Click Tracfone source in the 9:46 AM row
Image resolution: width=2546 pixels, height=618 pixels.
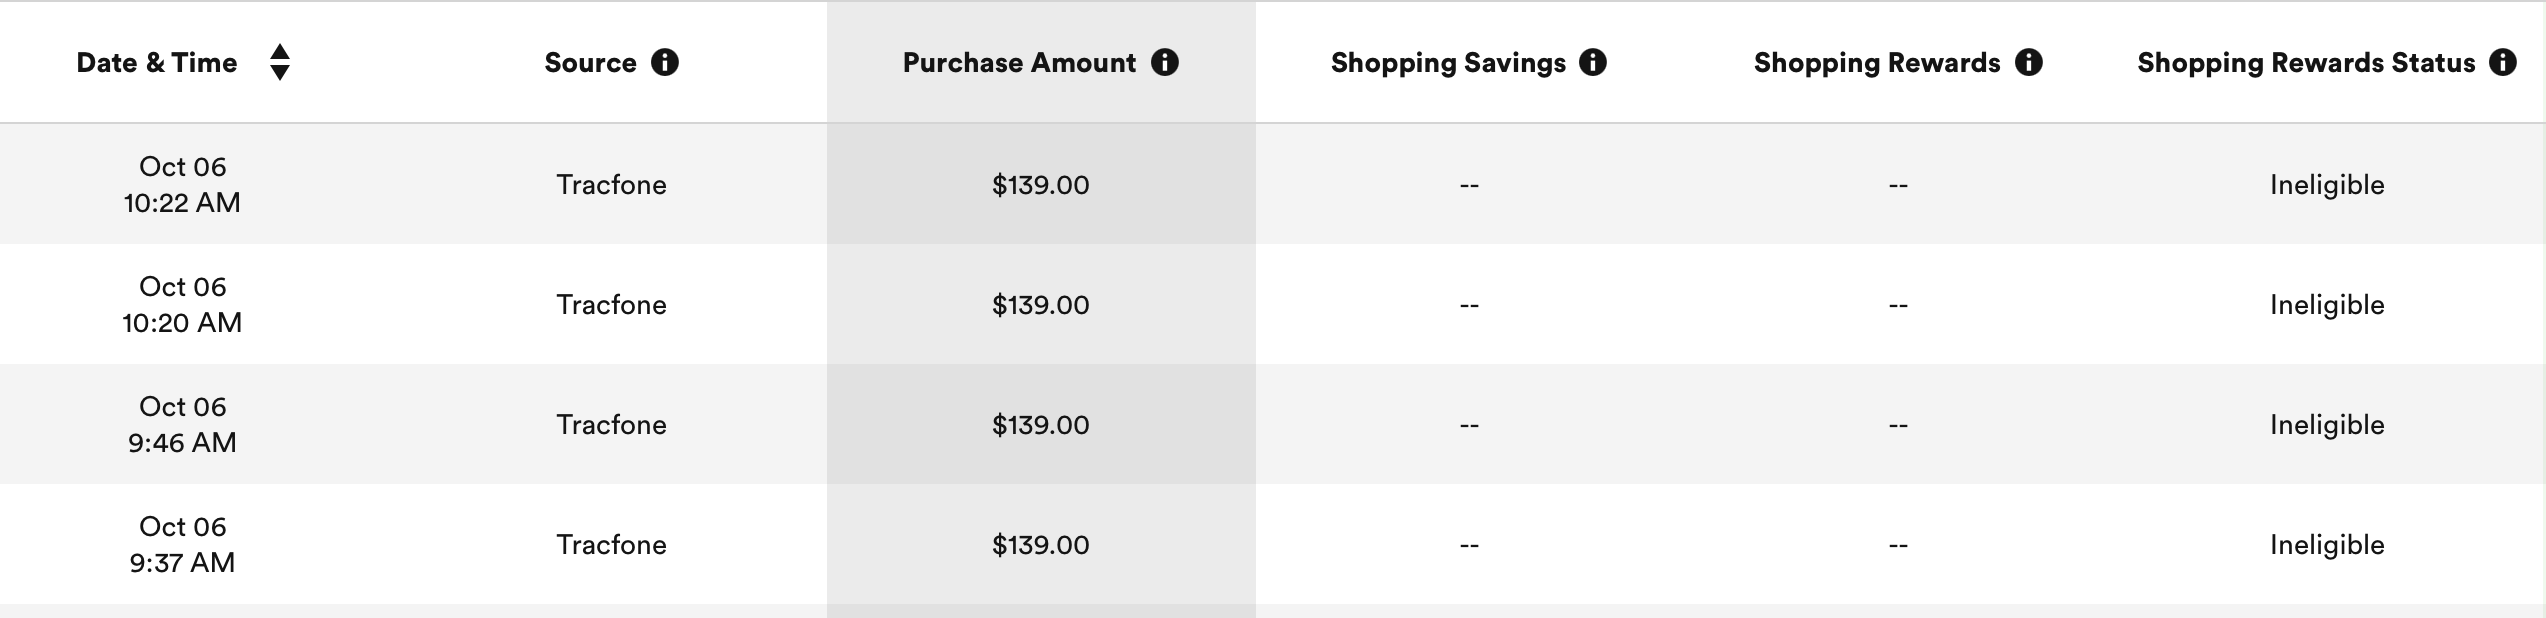pyautogui.click(x=611, y=425)
